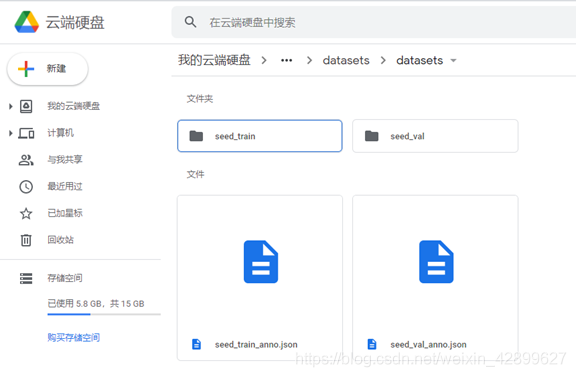Image resolution: width=576 pixels, height=377 pixels.
Task: Click the seed_train folder icon
Action: pos(196,136)
